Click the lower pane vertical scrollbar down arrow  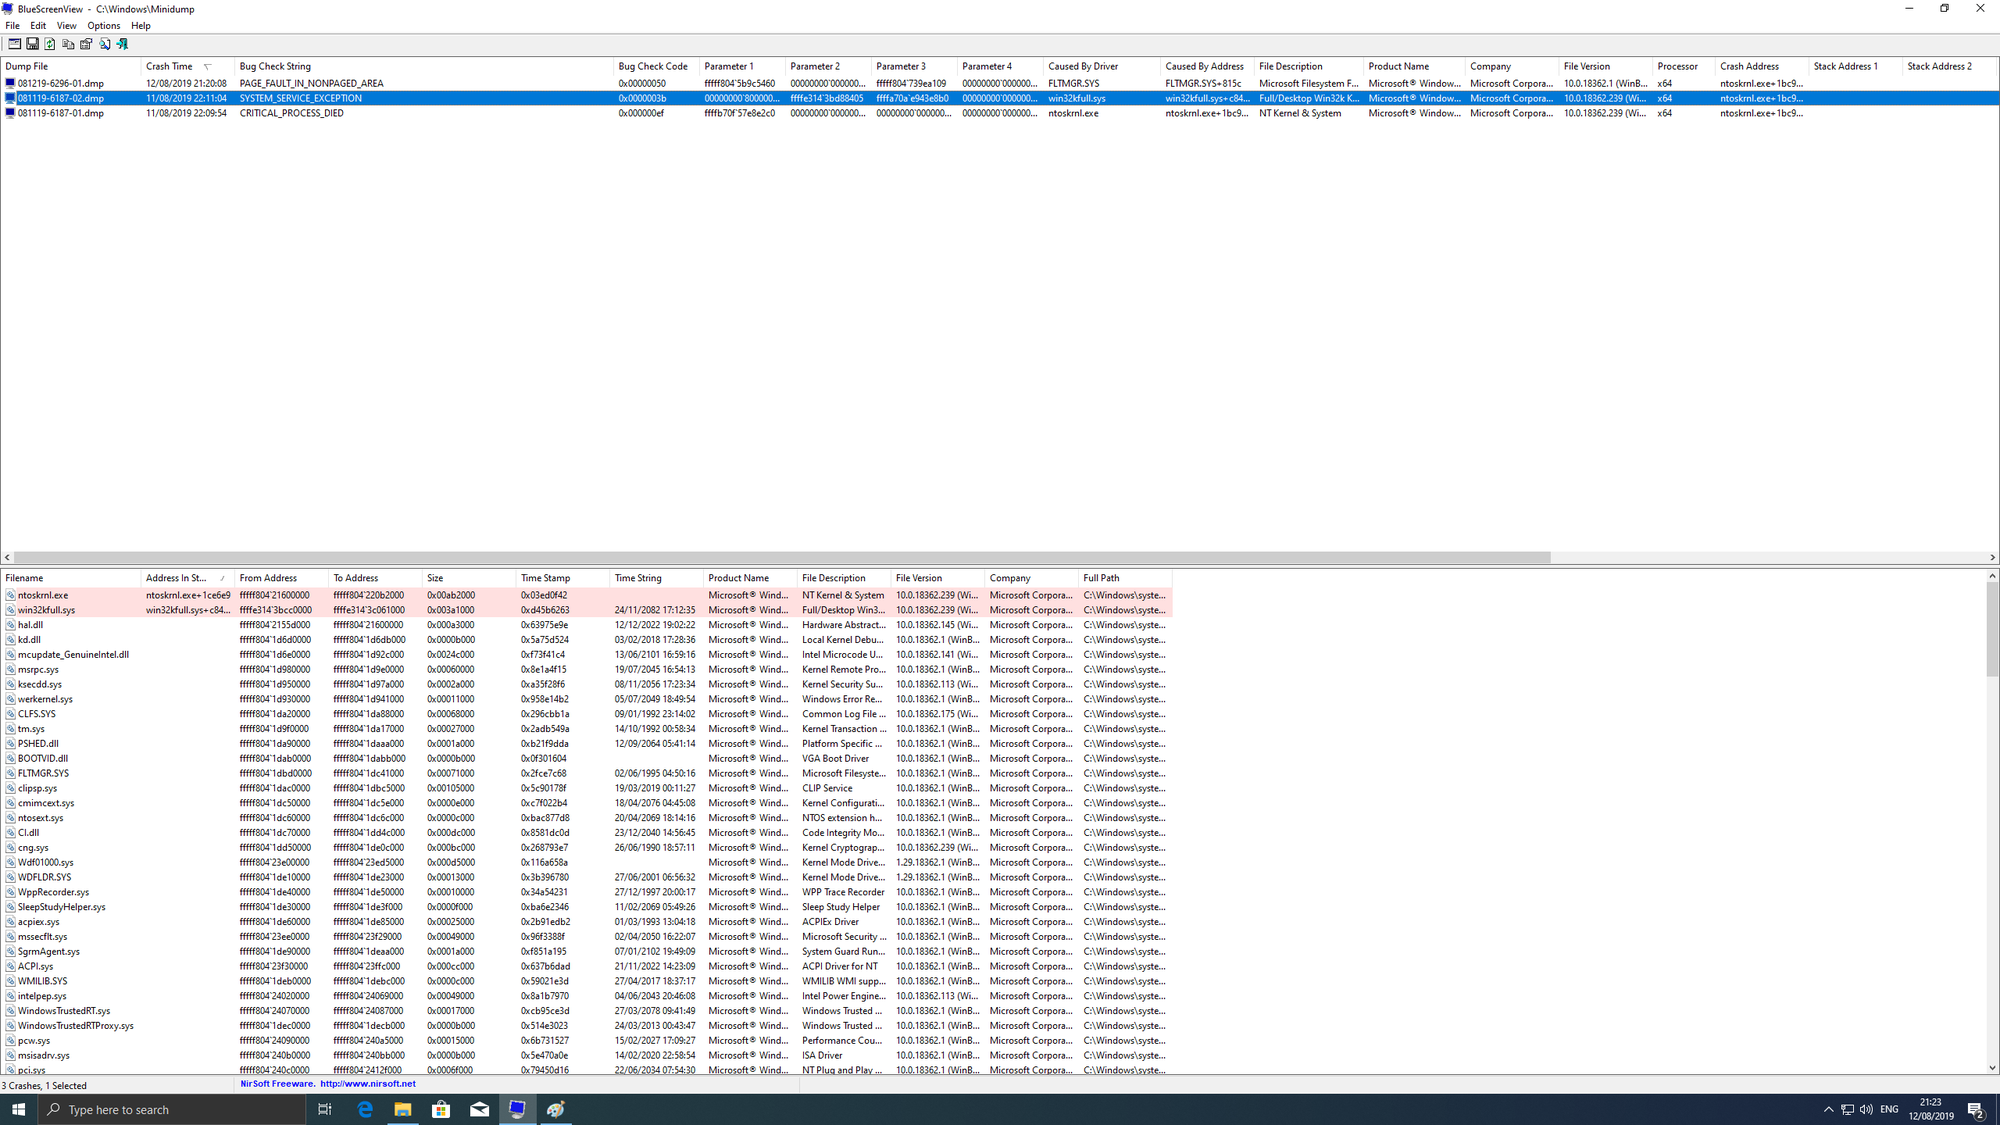point(1992,1068)
